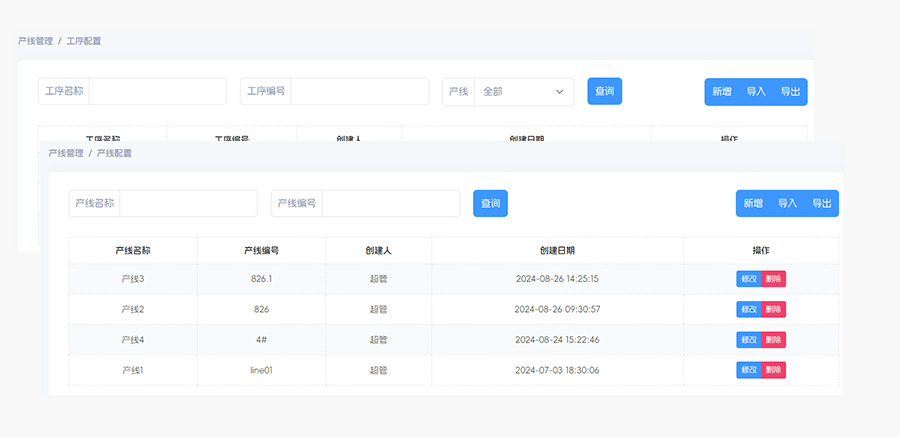Screen dimensions: 900x437
Task: Click 导出 in the 产线配置 panel
Action: [822, 204]
